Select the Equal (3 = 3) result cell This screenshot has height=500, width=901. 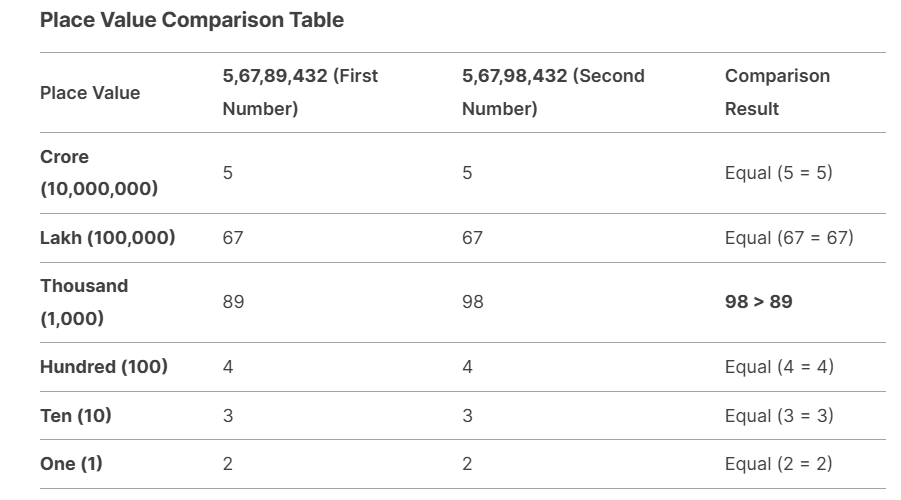[779, 416]
